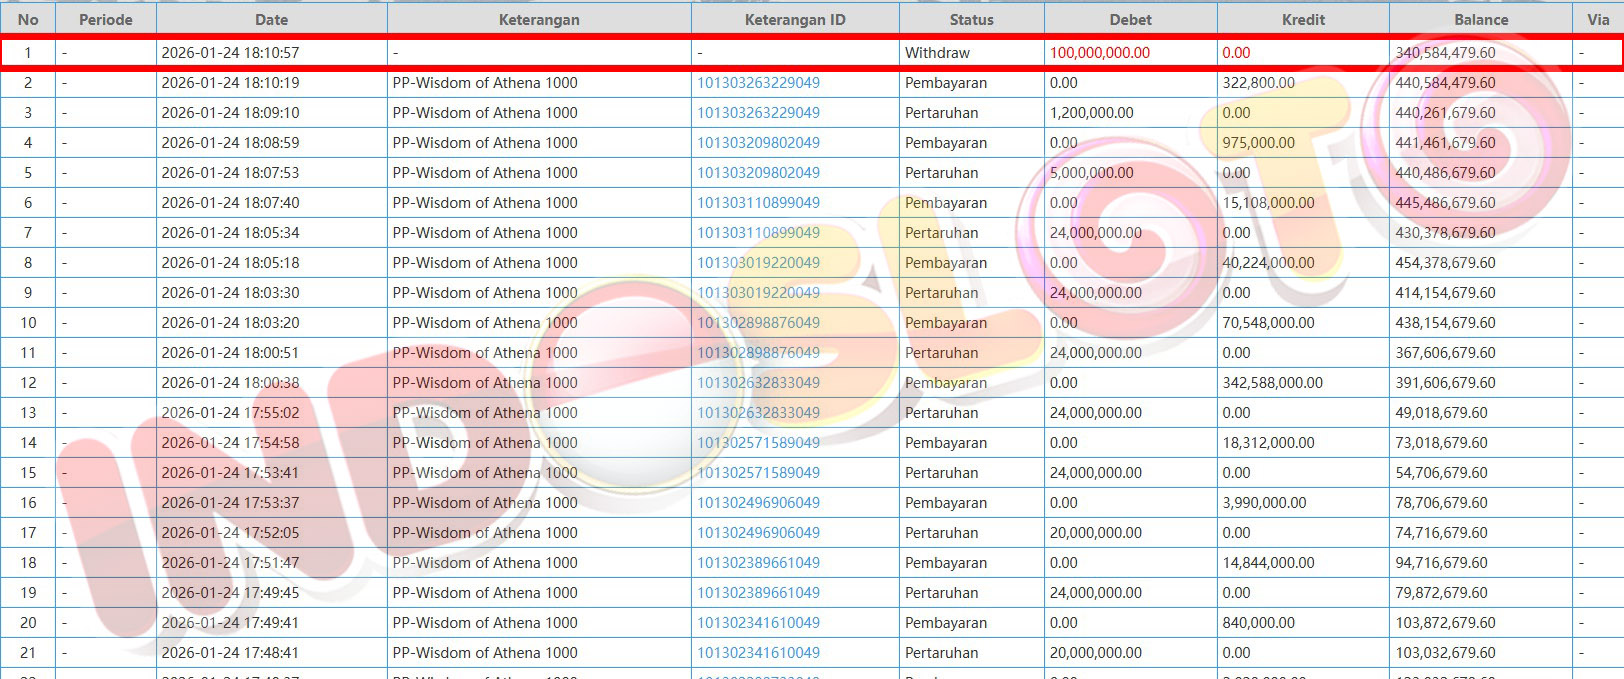Click the red 100,000,000.00 debet amount
The width and height of the screenshot is (1624, 679).
click(x=1099, y=53)
